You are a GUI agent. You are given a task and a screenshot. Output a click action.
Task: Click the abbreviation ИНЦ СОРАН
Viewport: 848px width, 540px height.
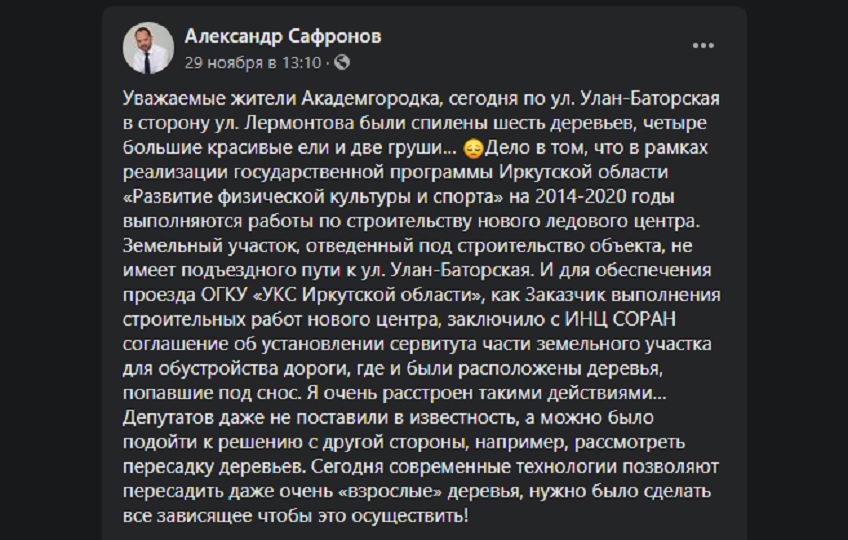620,319
